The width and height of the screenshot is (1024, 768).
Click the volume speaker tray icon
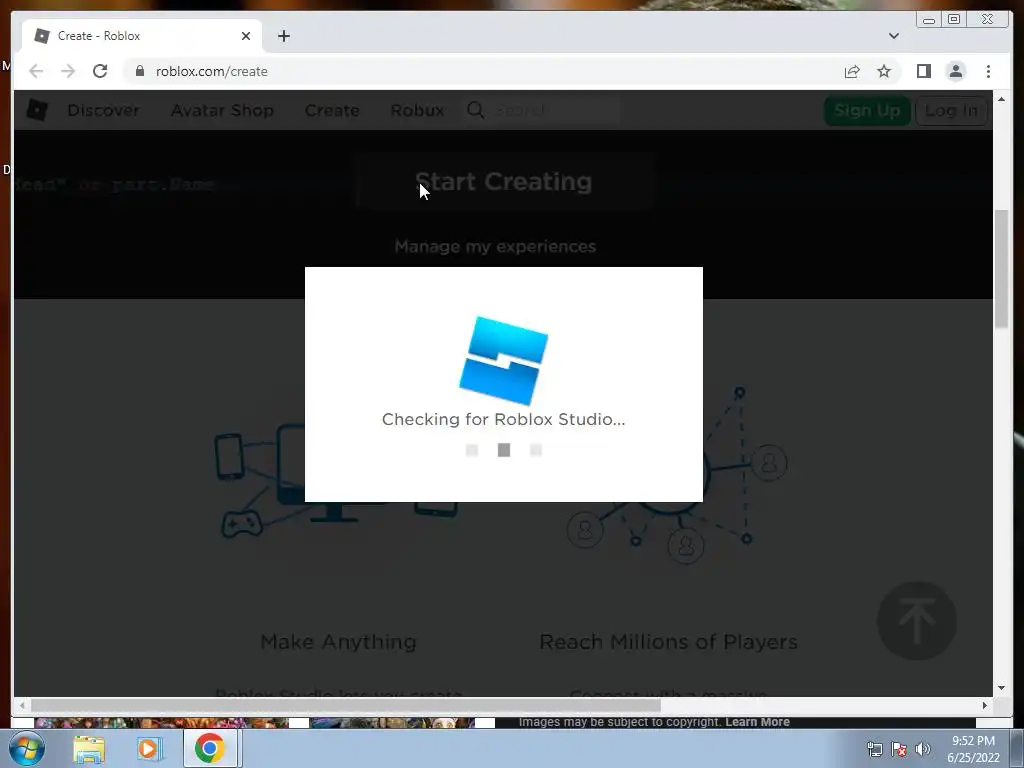(x=923, y=749)
